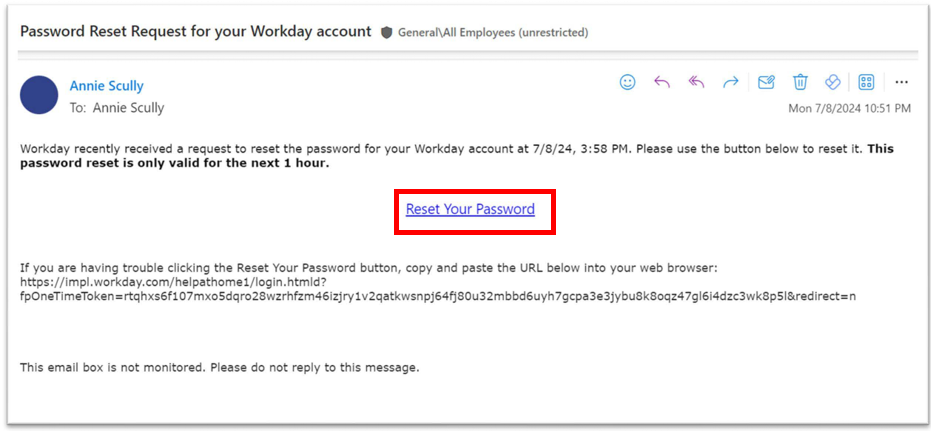Click the Reset Your Password link
This screenshot has height=431, width=931.
[470, 209]
